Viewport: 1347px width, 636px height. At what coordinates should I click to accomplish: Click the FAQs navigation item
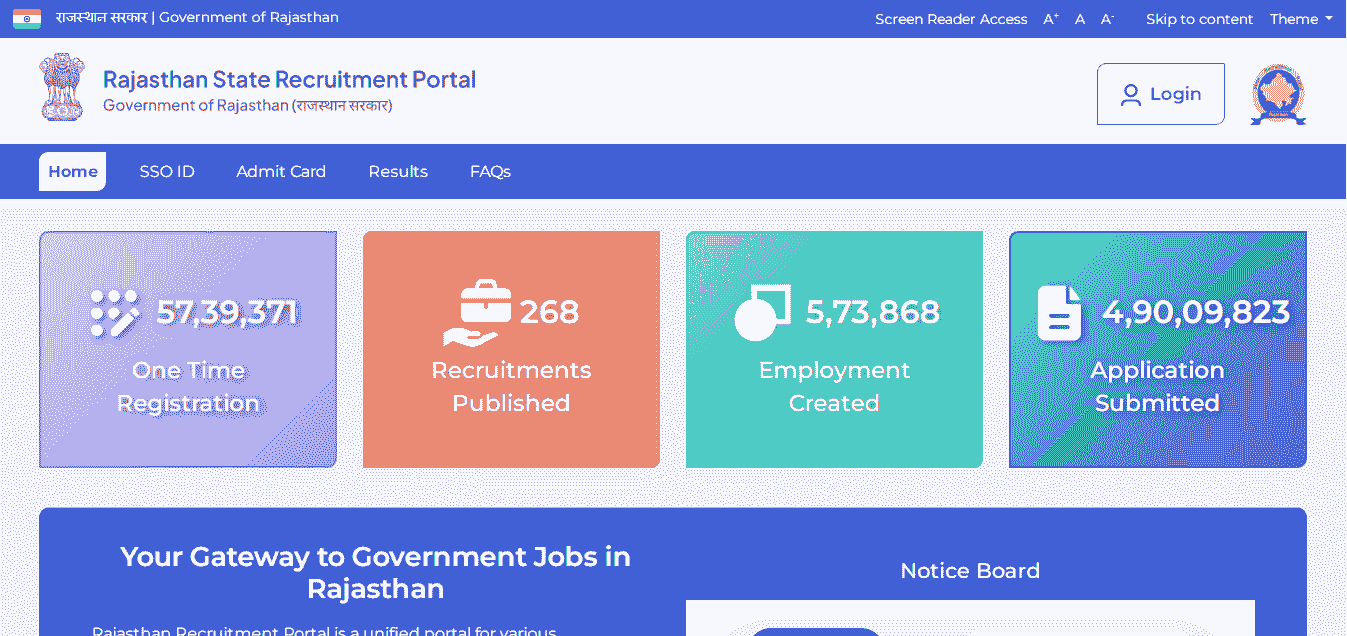(x=491, y=171)
